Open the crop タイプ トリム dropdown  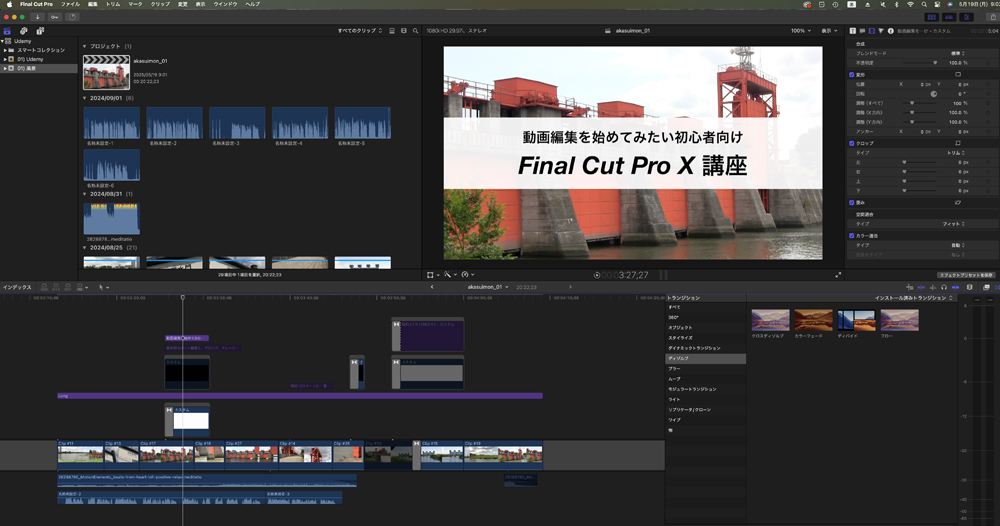coord(955,153)
